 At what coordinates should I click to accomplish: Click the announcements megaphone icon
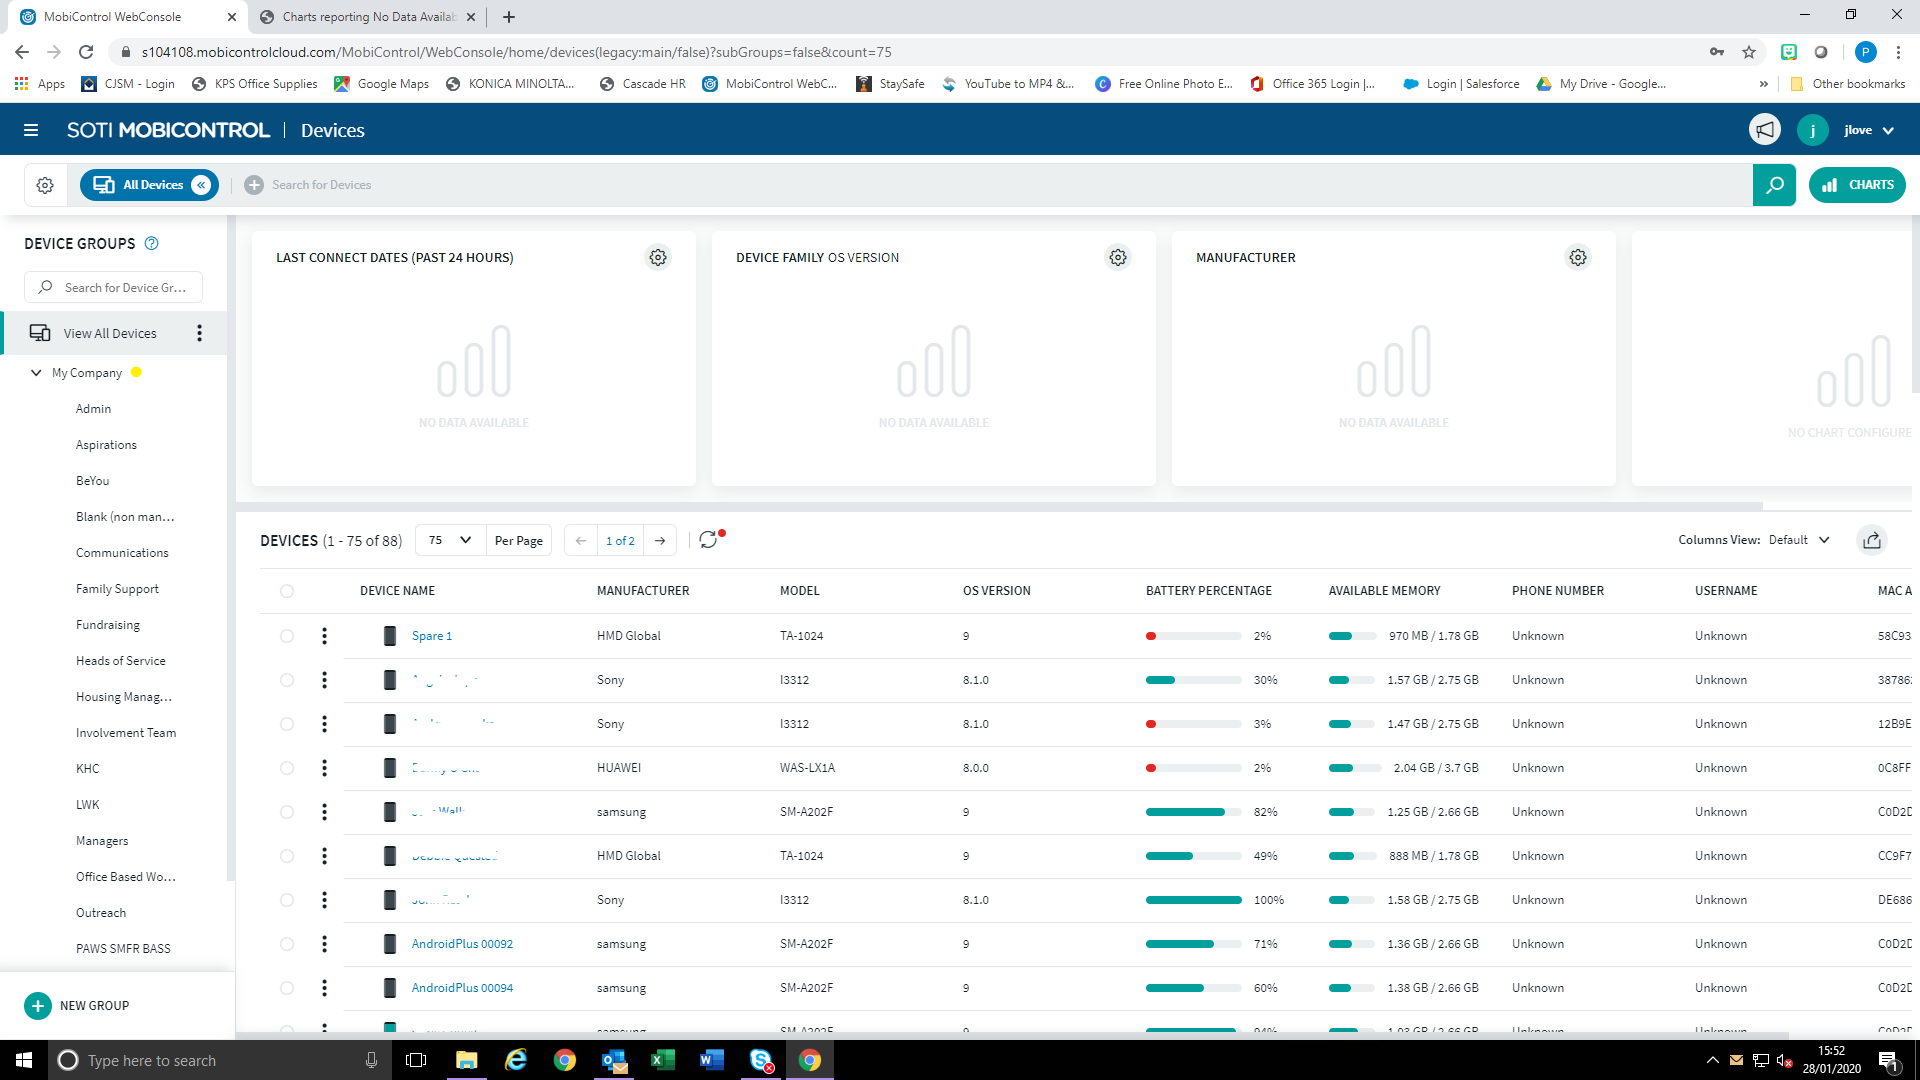tap(1765, 130)
